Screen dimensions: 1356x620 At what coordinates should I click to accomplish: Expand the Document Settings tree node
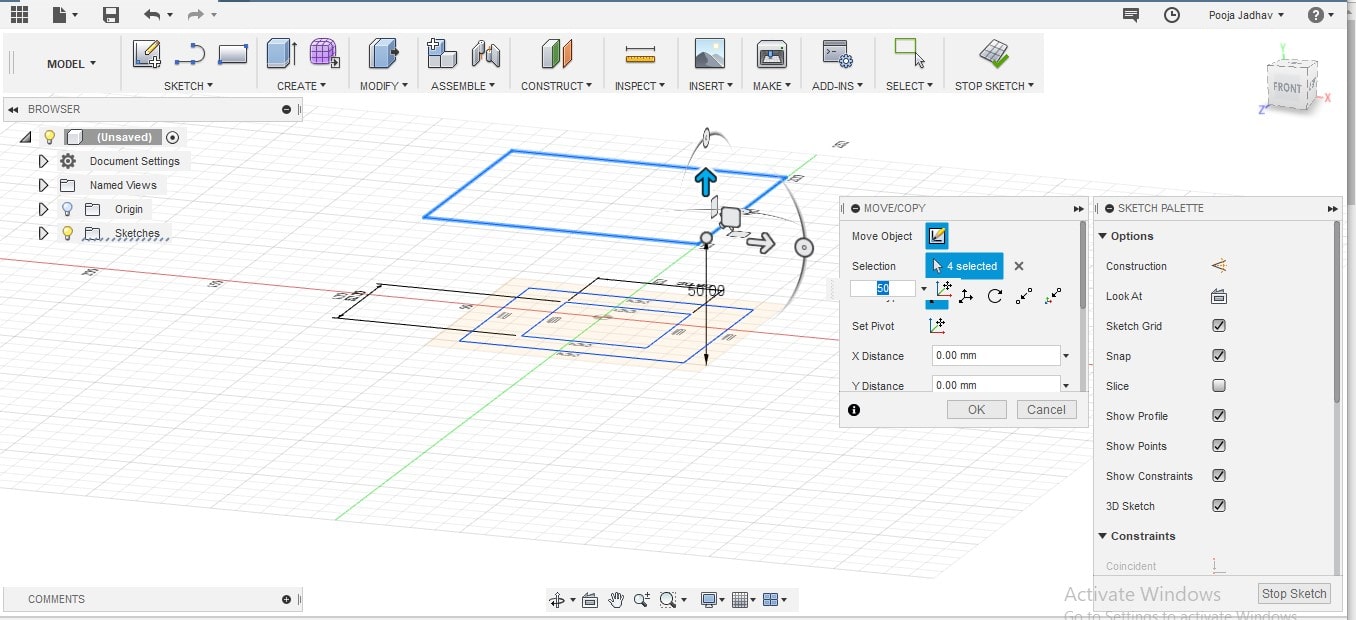[43, 161]
